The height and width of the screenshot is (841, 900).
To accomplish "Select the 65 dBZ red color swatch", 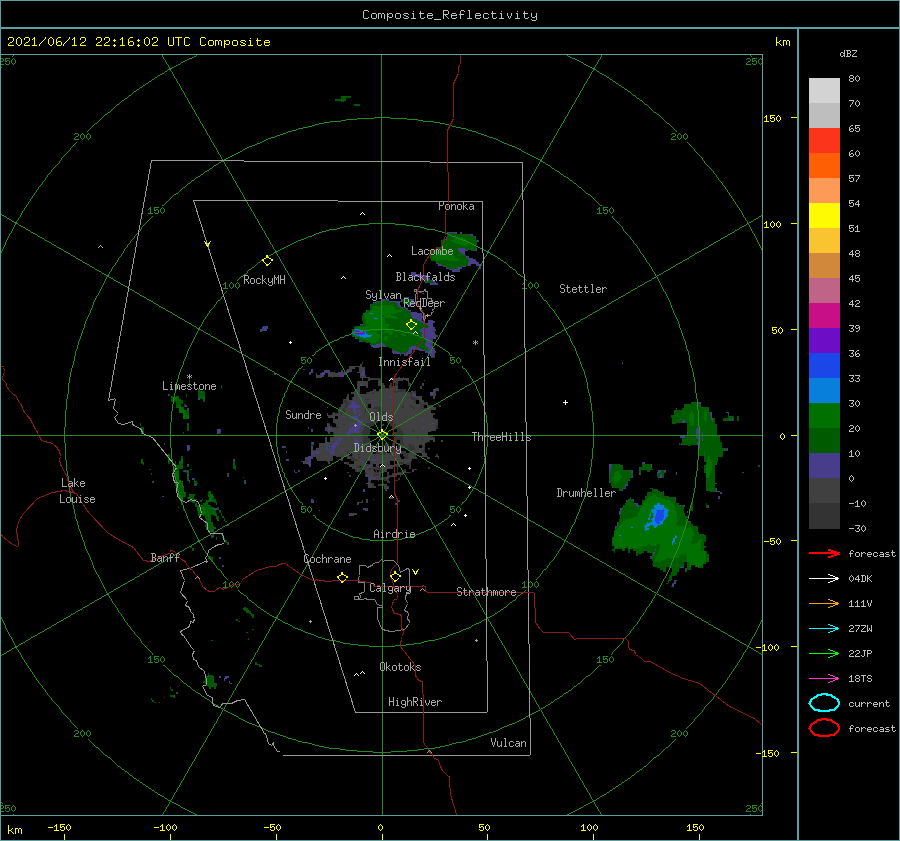I will click(x=824, y=141).
